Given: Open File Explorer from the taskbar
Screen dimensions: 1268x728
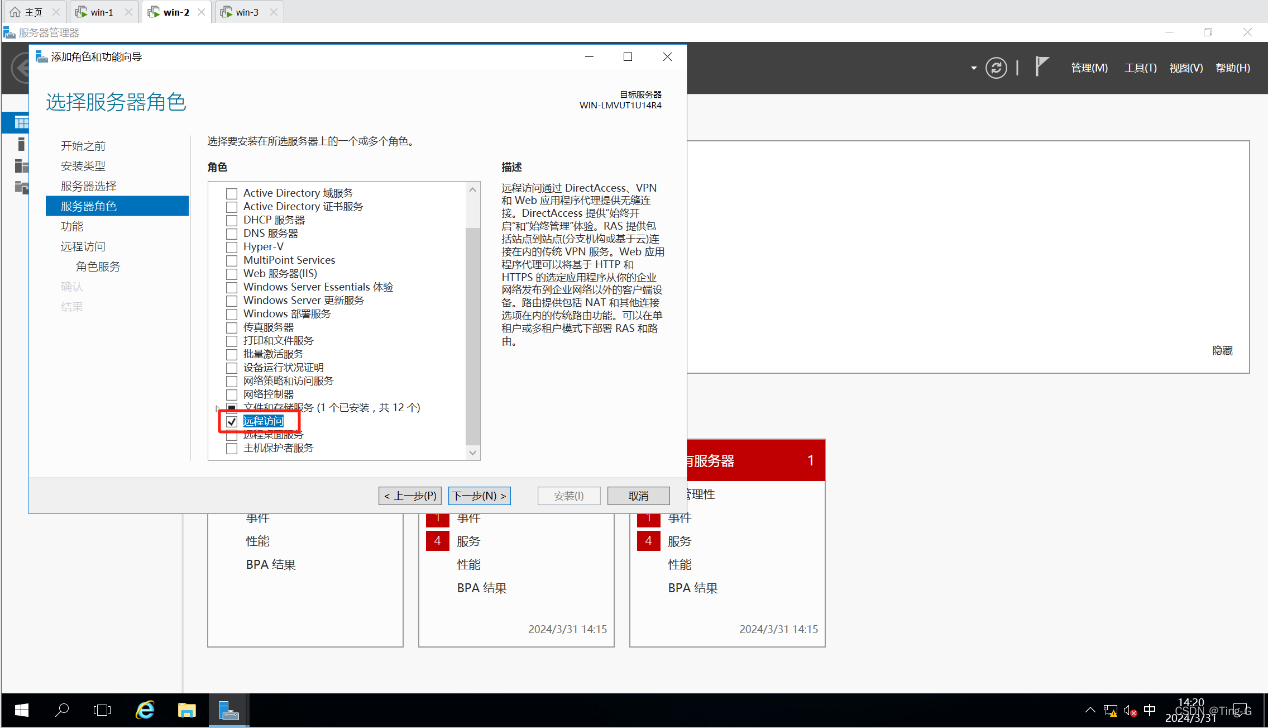Looking at the screenshot, I should tap(187, 710).
